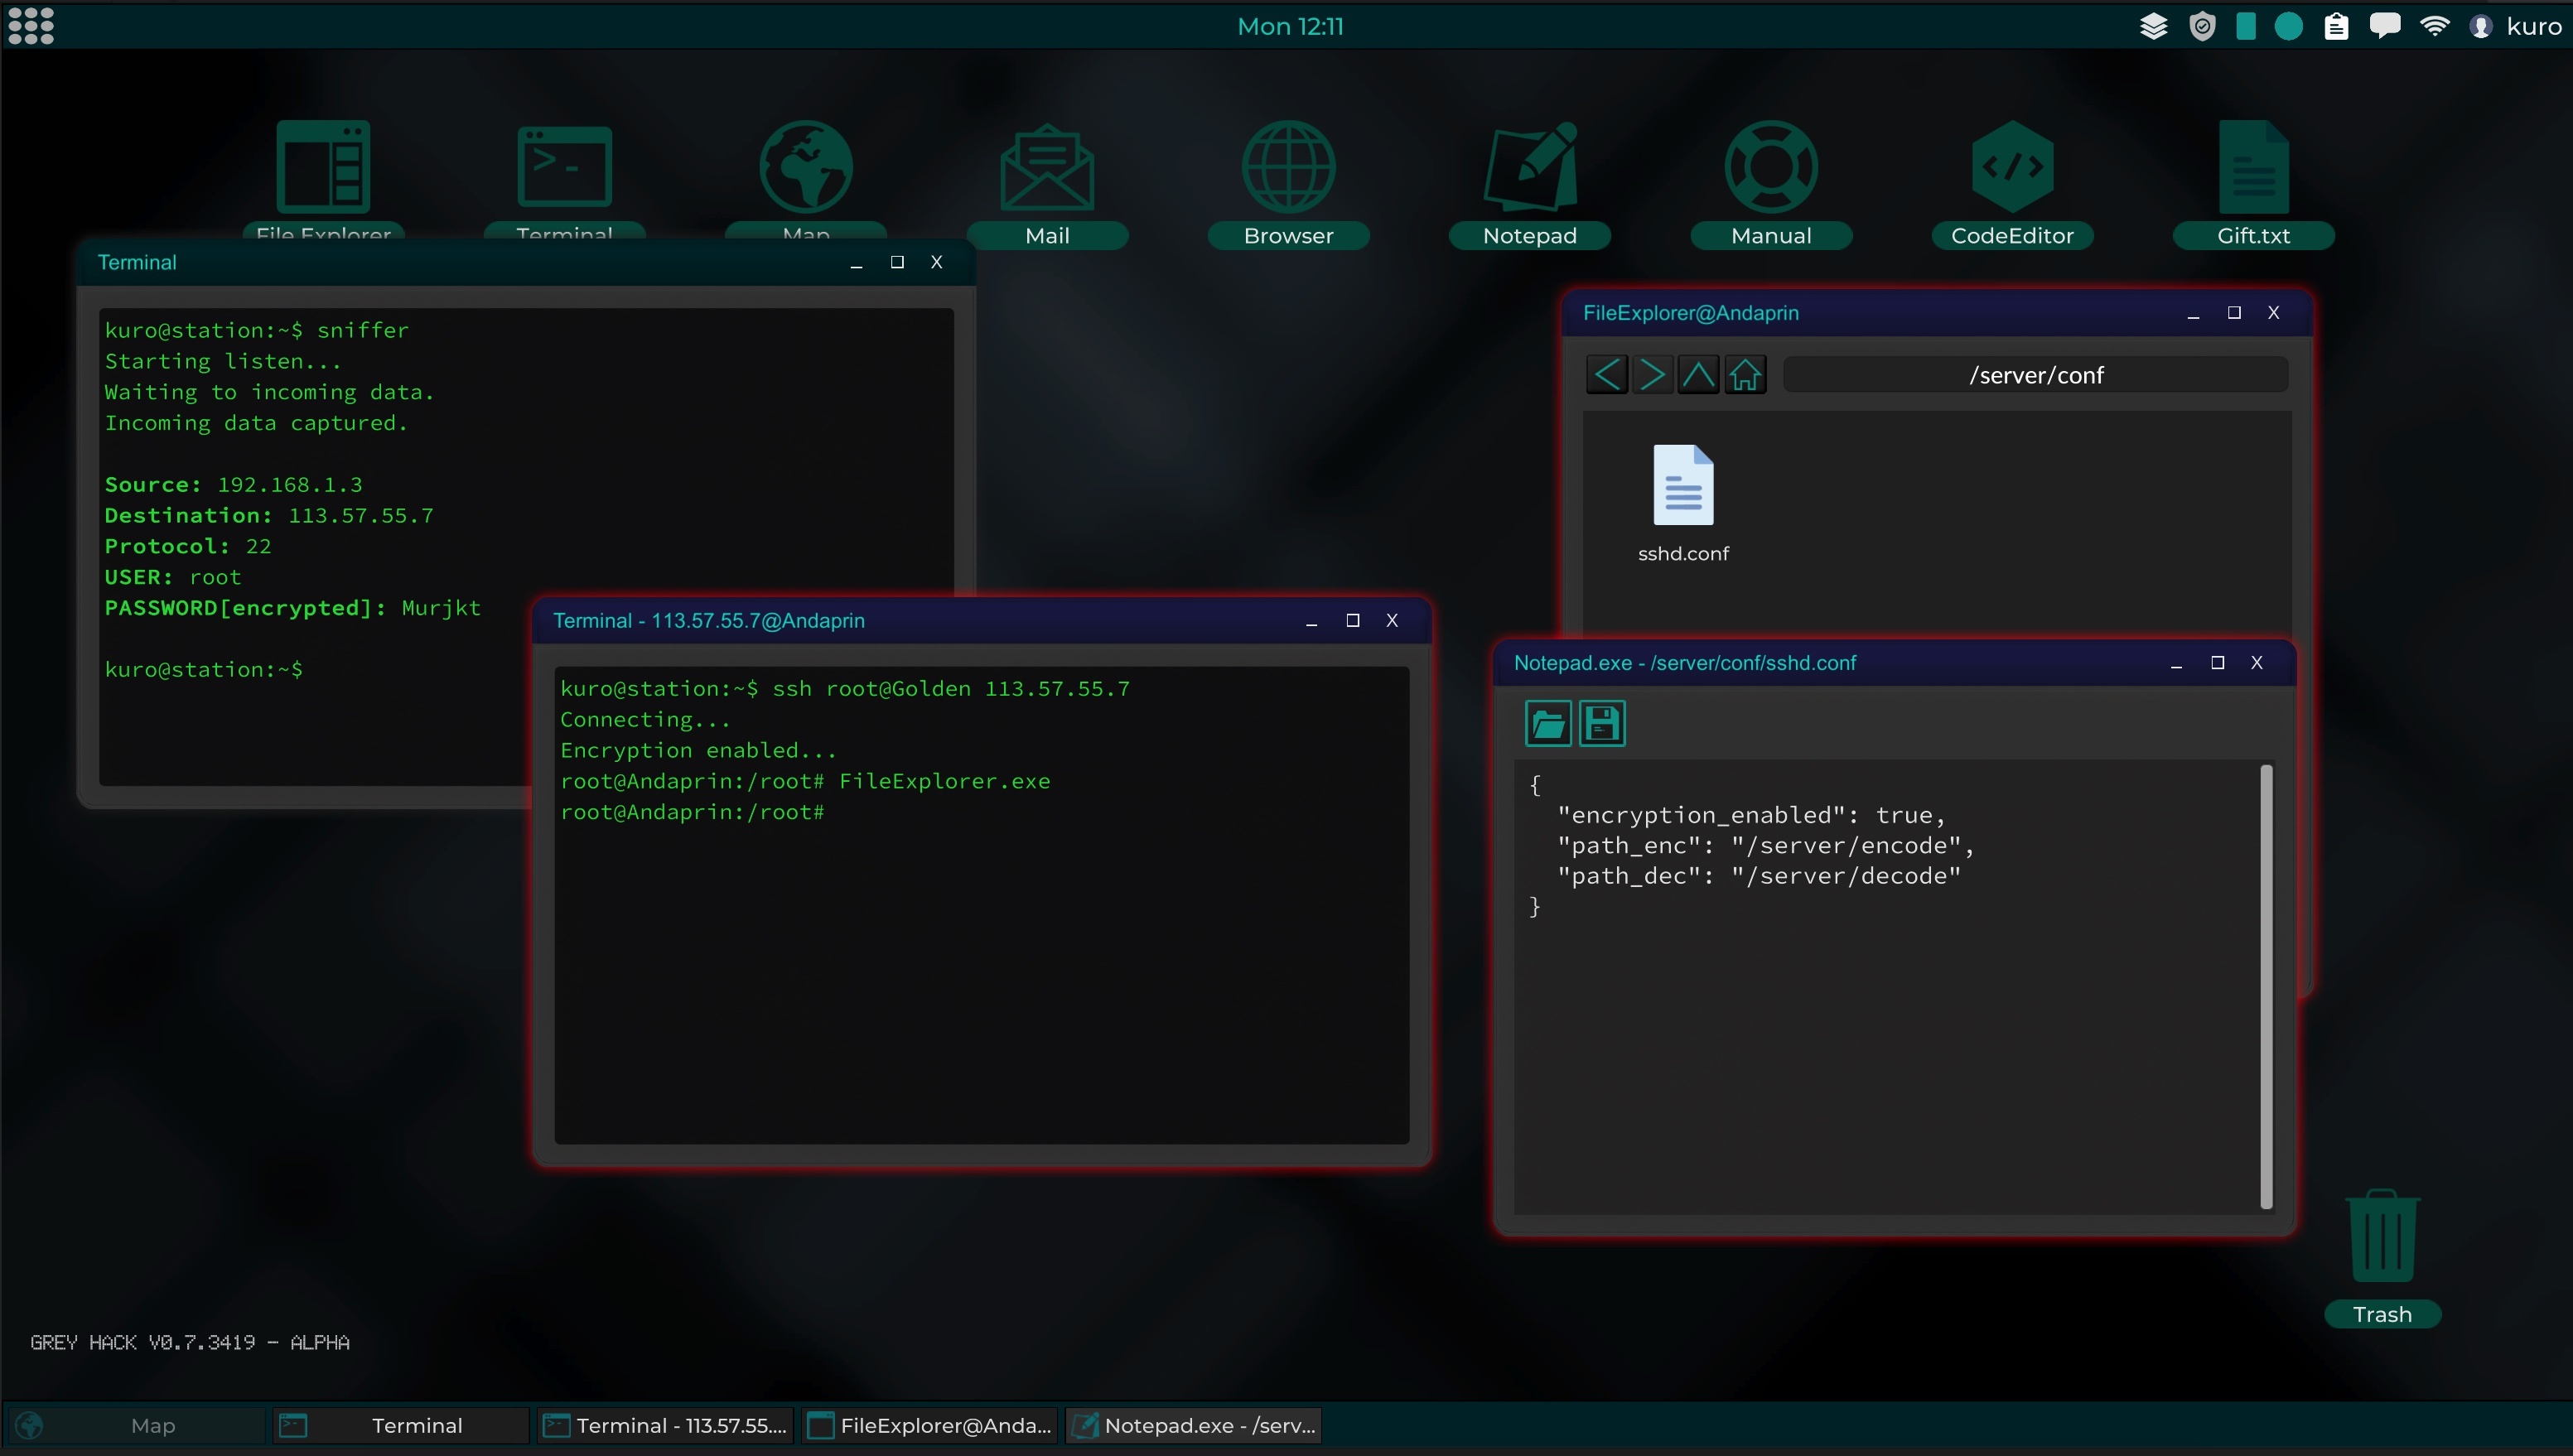
Task: Close the Terminal - 113.57.55.7@Andaprin window
Action: coord(1392,621)
